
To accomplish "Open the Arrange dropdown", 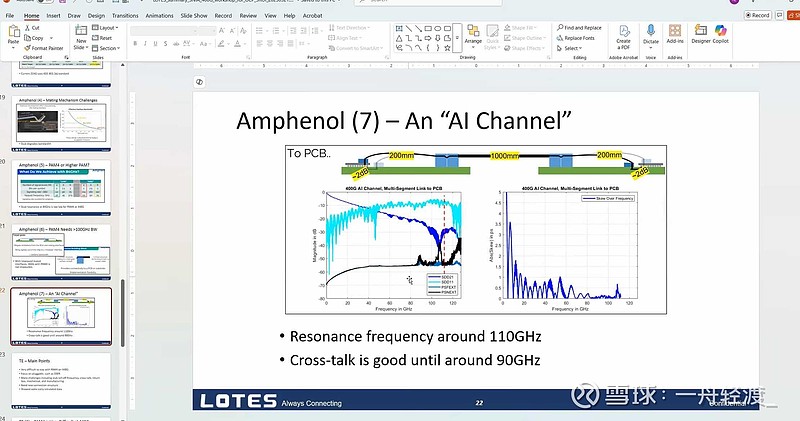I will 473,37.
